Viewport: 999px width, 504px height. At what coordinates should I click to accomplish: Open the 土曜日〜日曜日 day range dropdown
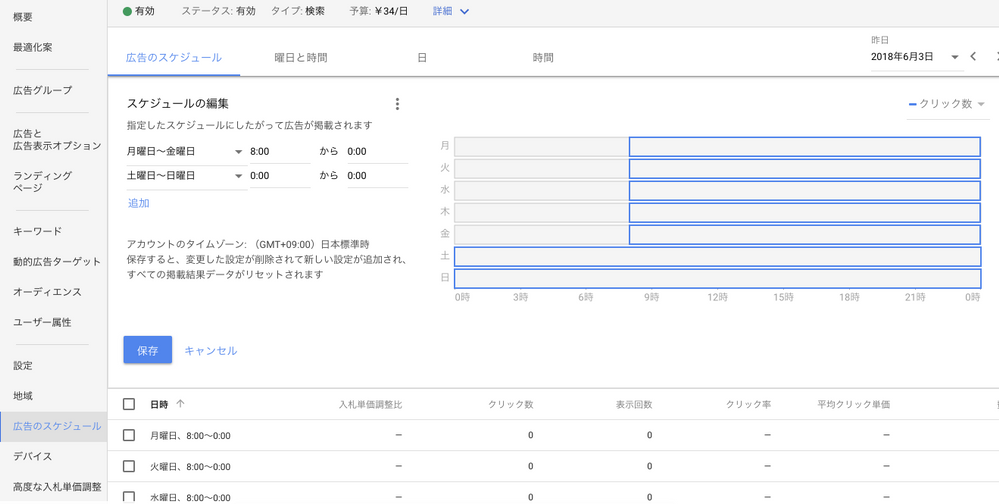point(185,176)
